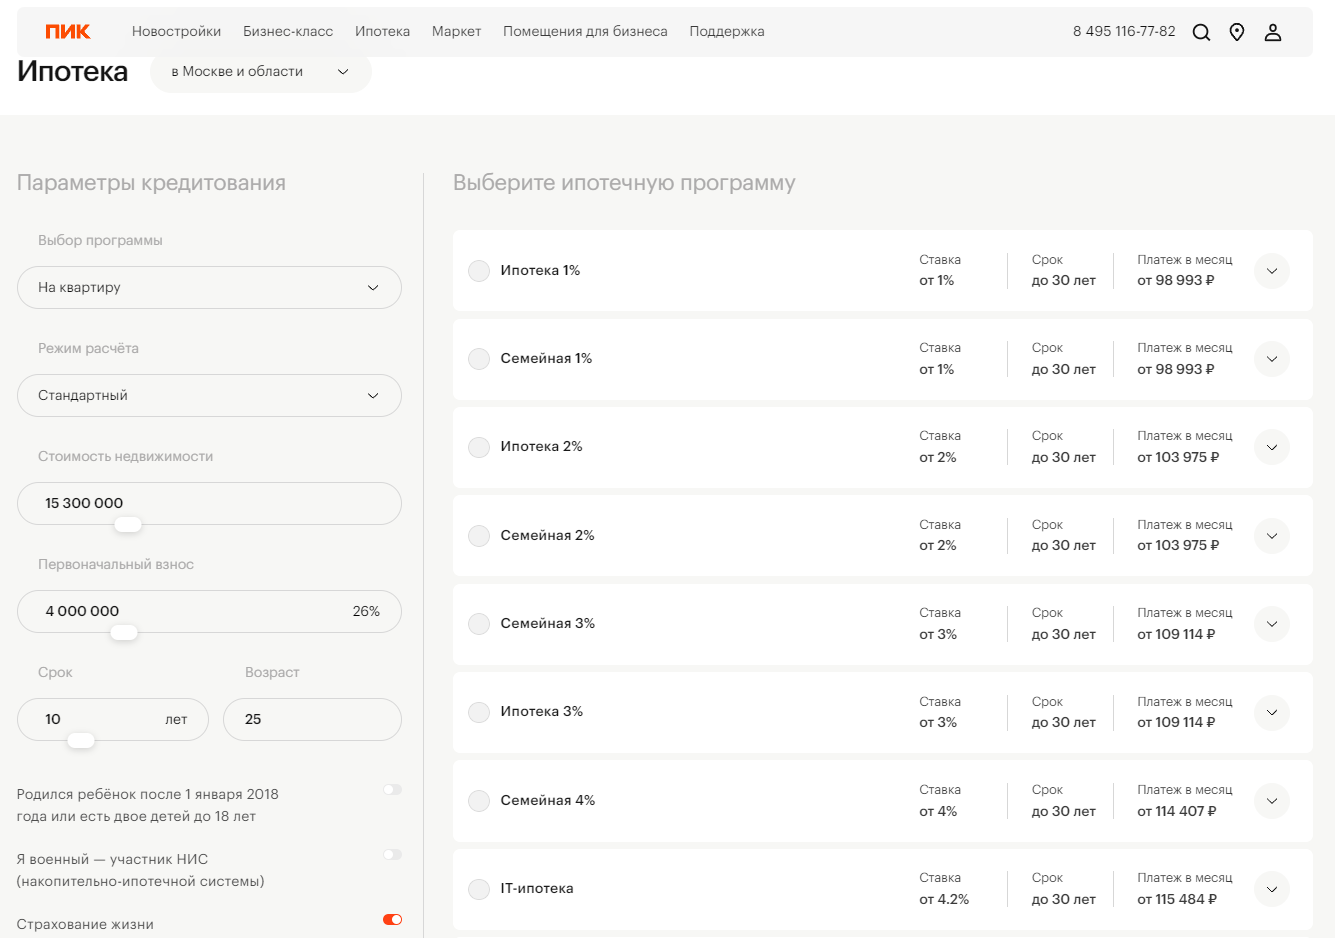Toggle military НИС participant switch
1335x938 pixels.
392,854
